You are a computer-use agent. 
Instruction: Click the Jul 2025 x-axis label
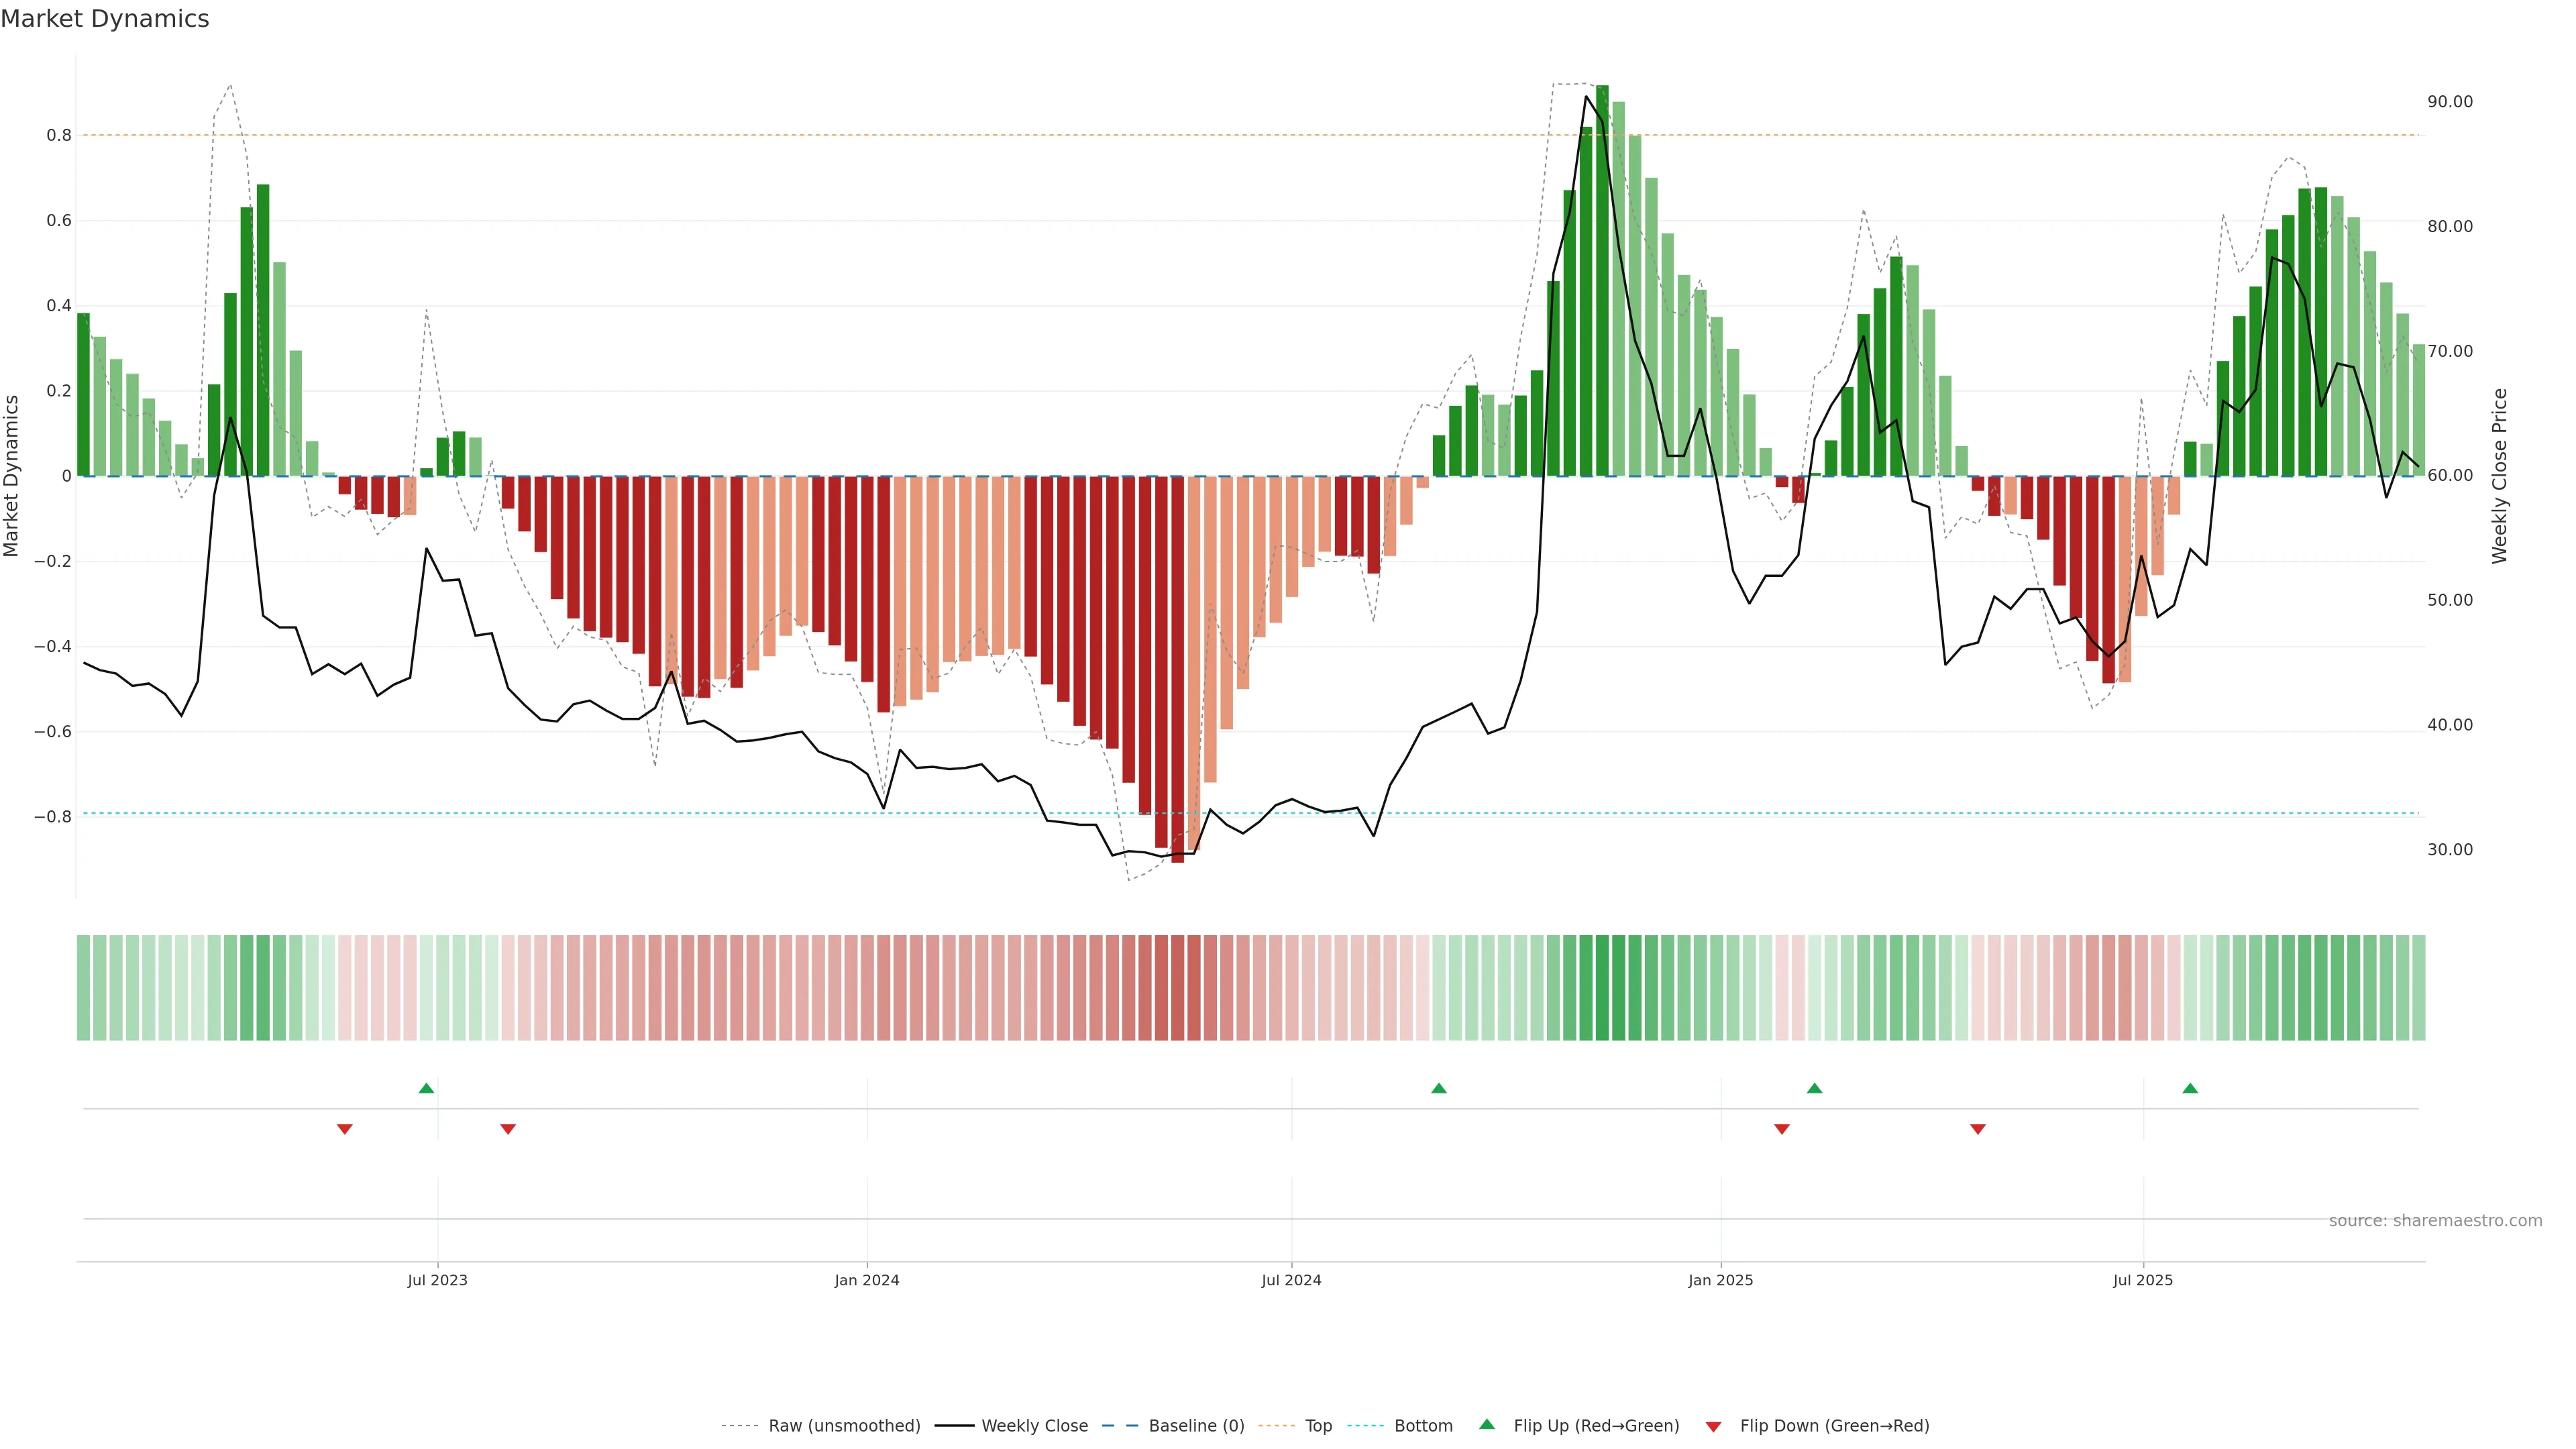click(2143, 1280)
